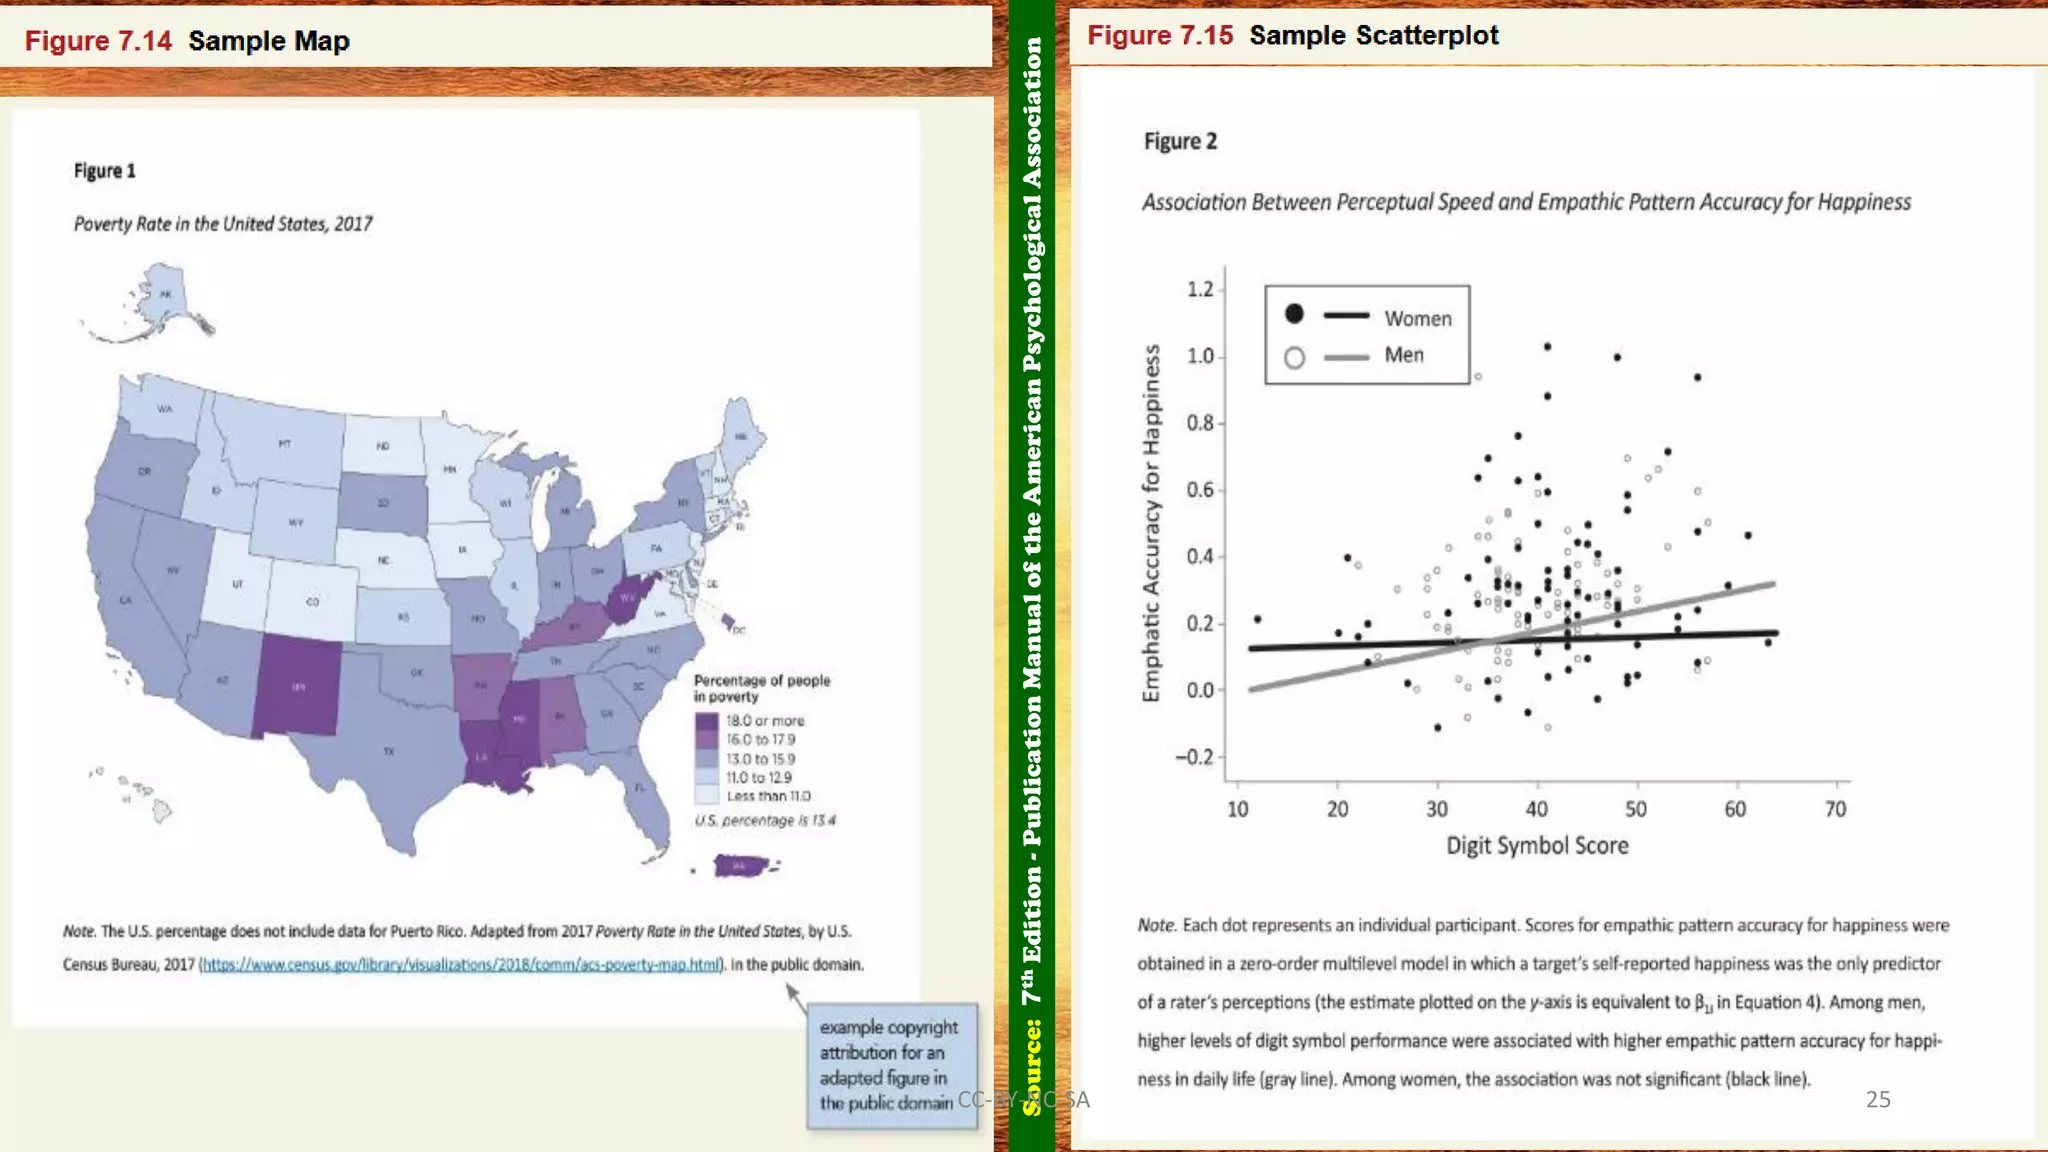Click the gray Men legend line
2048x1152 pixels.
pyautogui.click(x=1346, y=357)
